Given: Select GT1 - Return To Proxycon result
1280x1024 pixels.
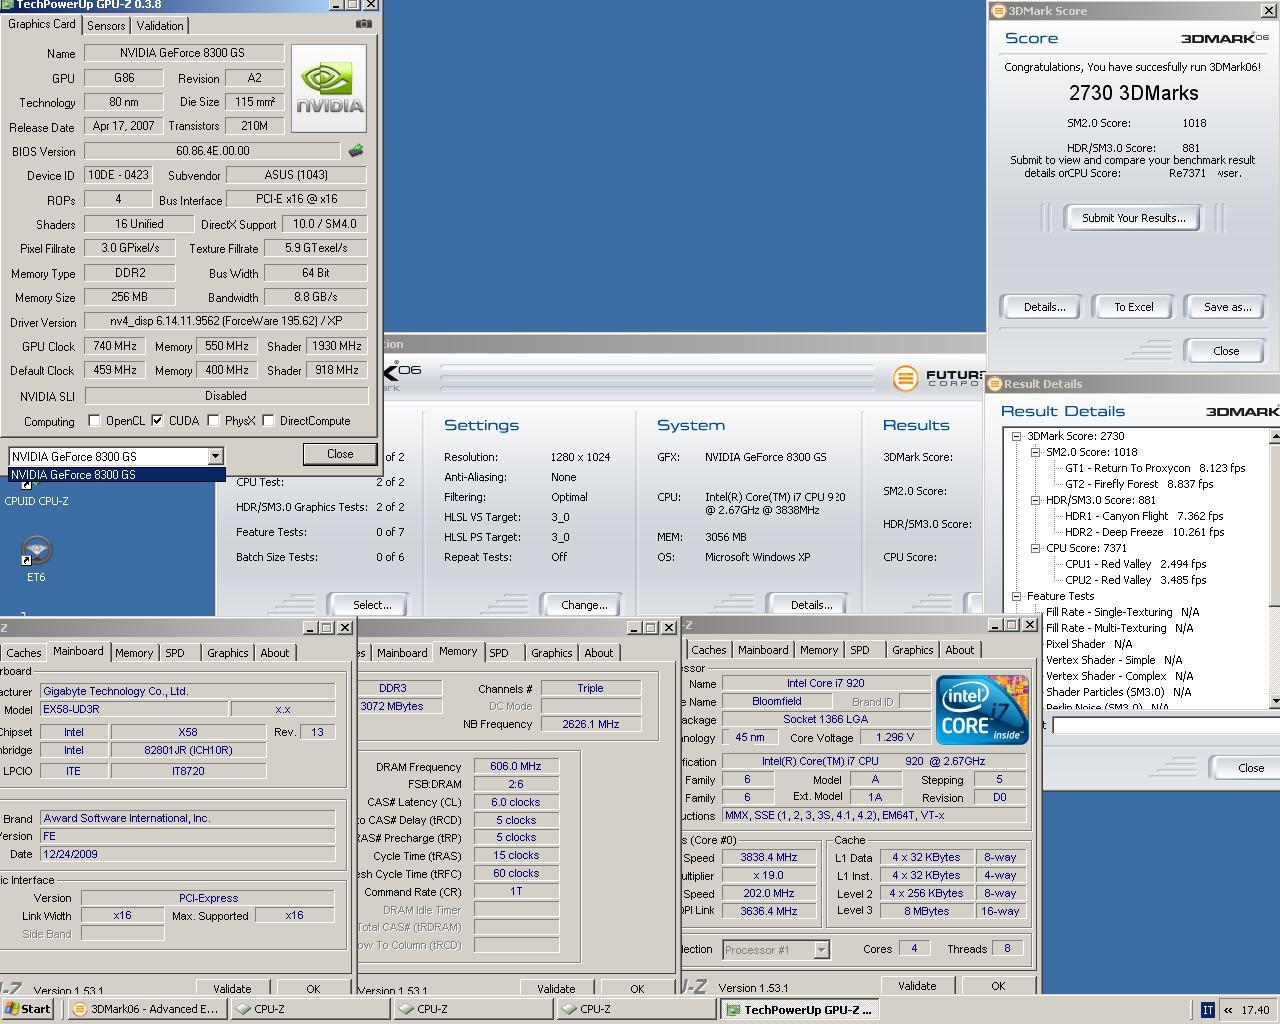Looking at the screenshot, I should point(1155,468).
